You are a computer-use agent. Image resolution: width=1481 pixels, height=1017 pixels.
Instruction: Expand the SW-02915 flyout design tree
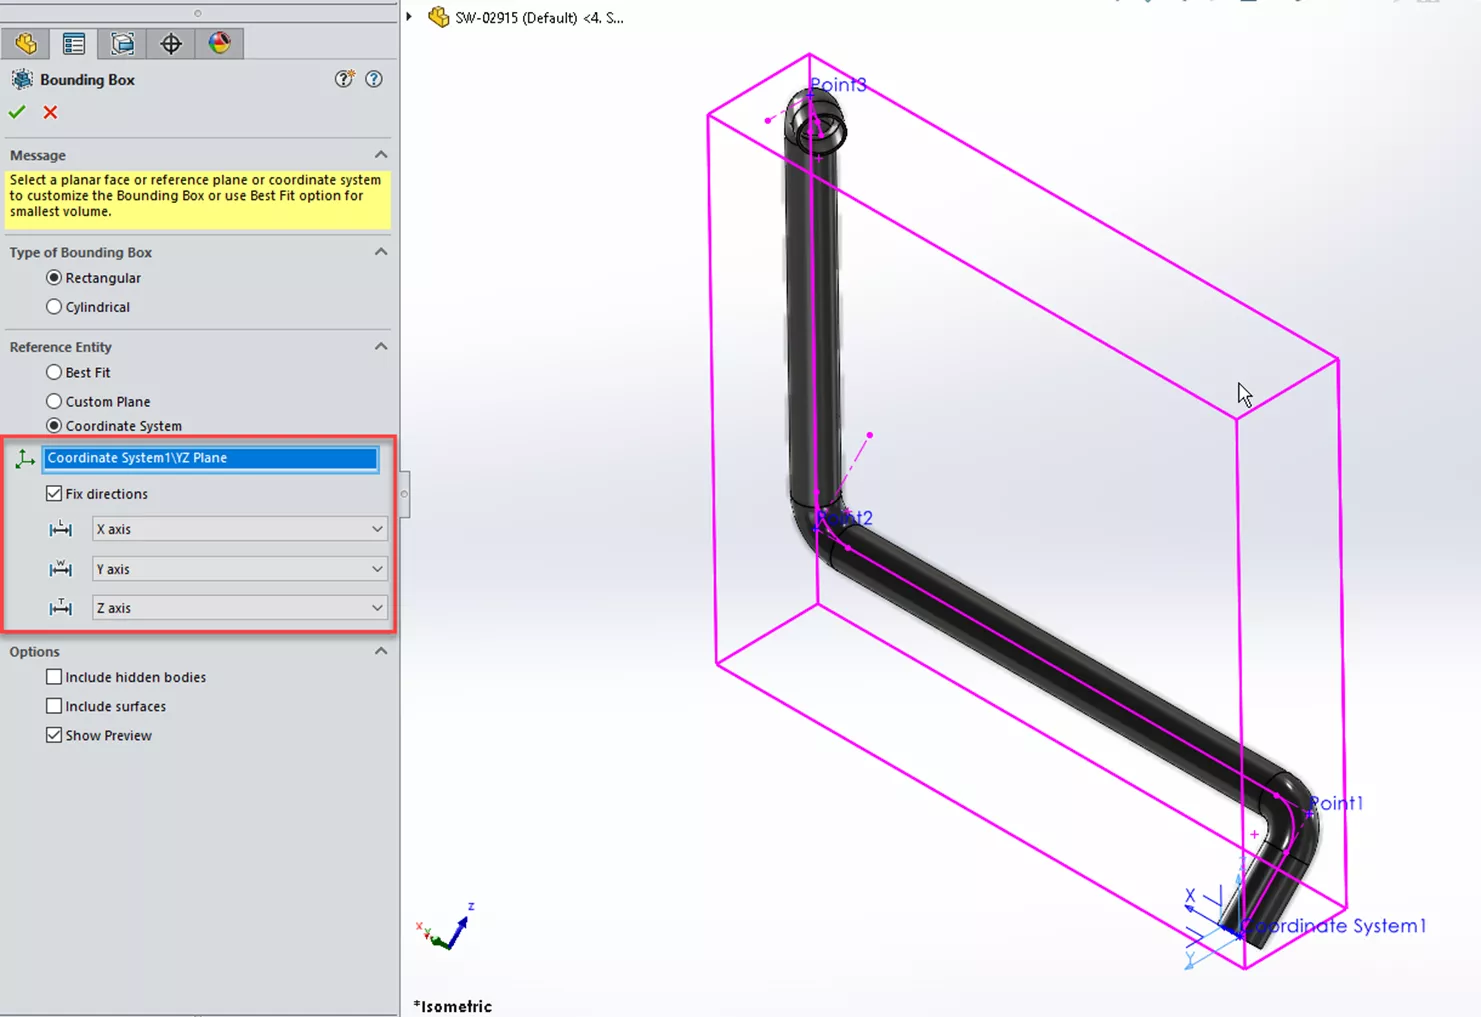(x=409, y=17)
